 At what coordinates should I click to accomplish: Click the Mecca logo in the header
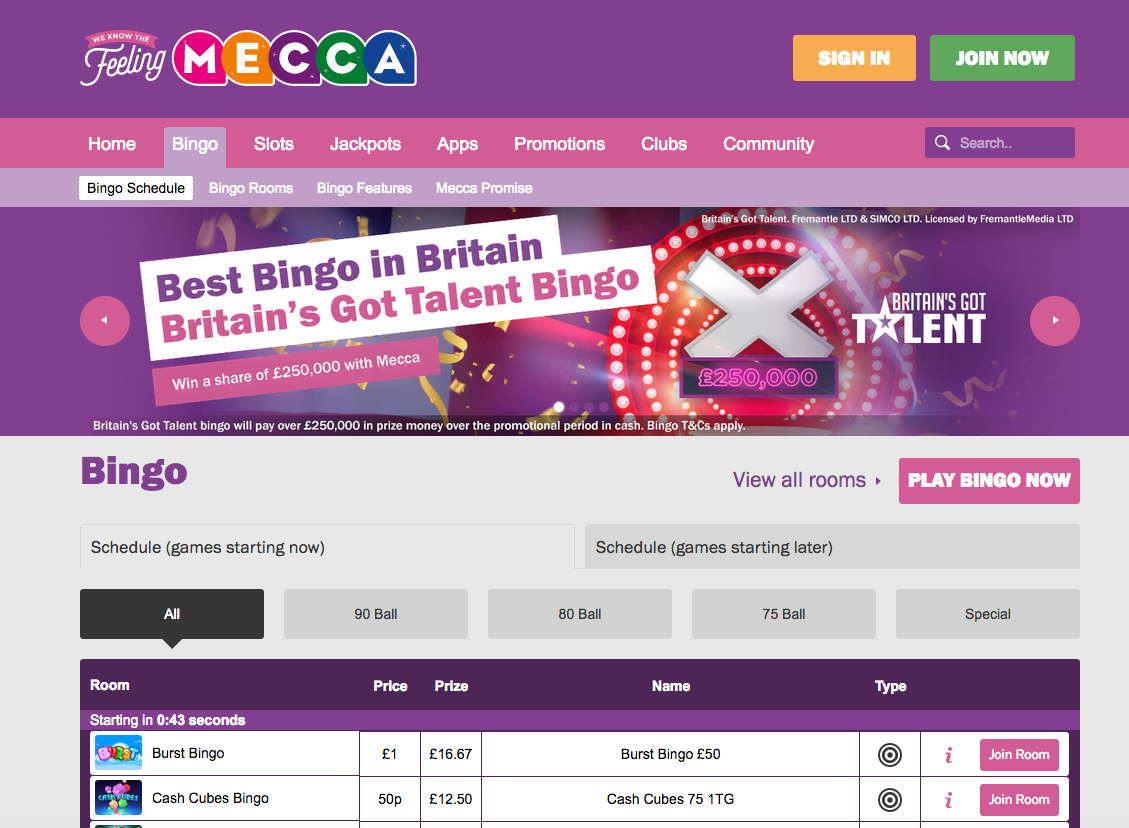point(247,57)
